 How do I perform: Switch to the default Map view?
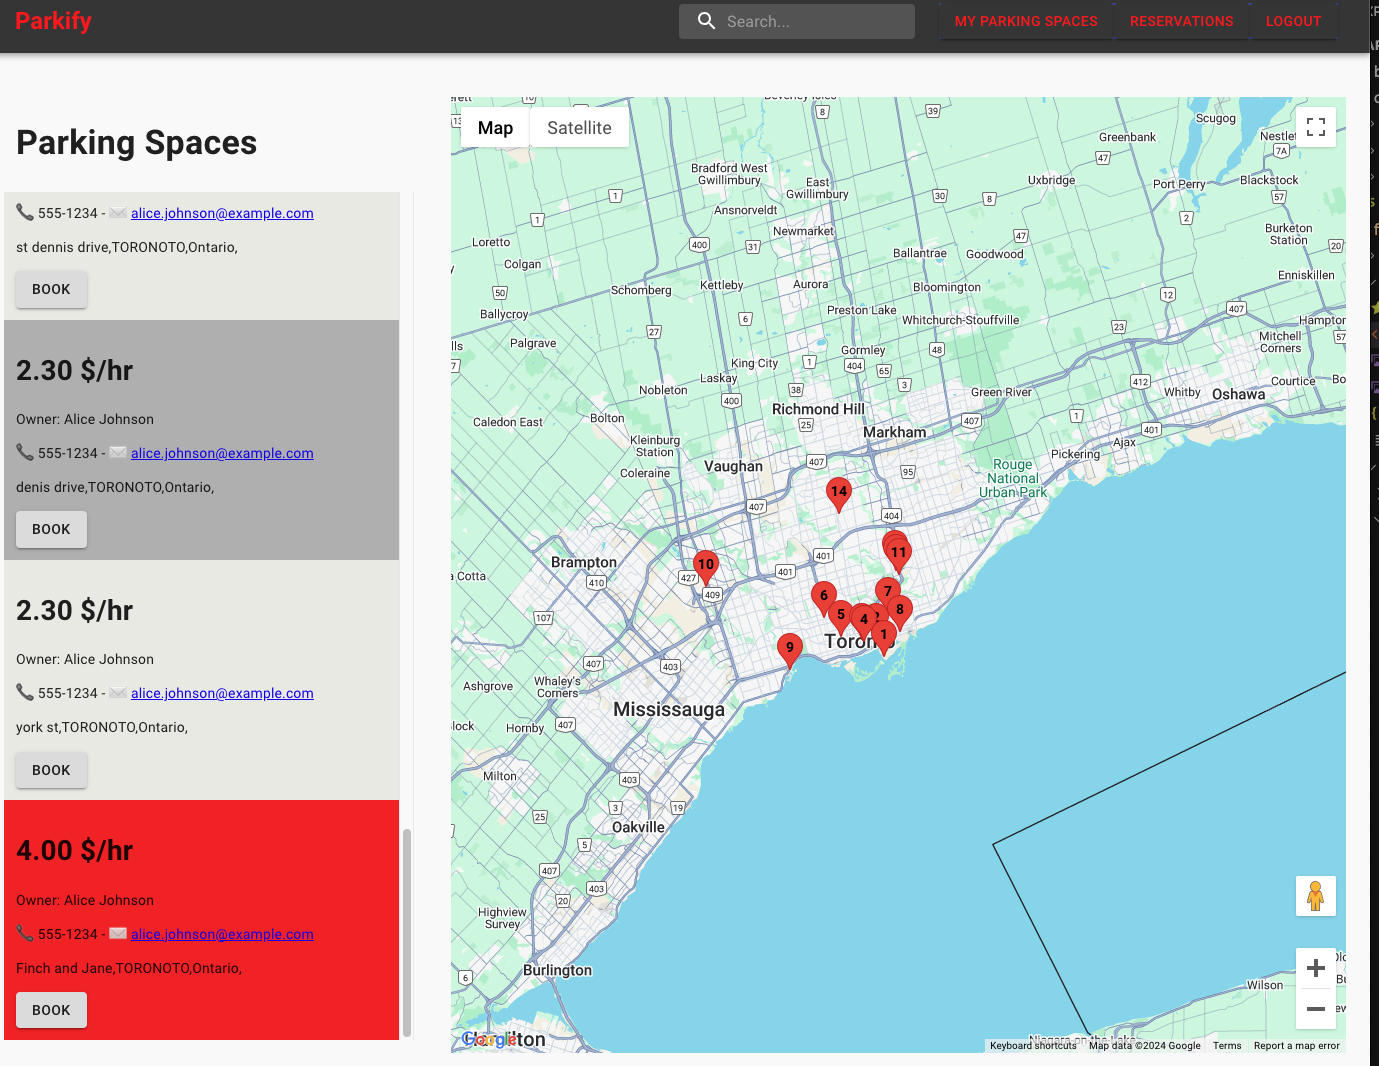pyautogui.click(x=495, y=128)
